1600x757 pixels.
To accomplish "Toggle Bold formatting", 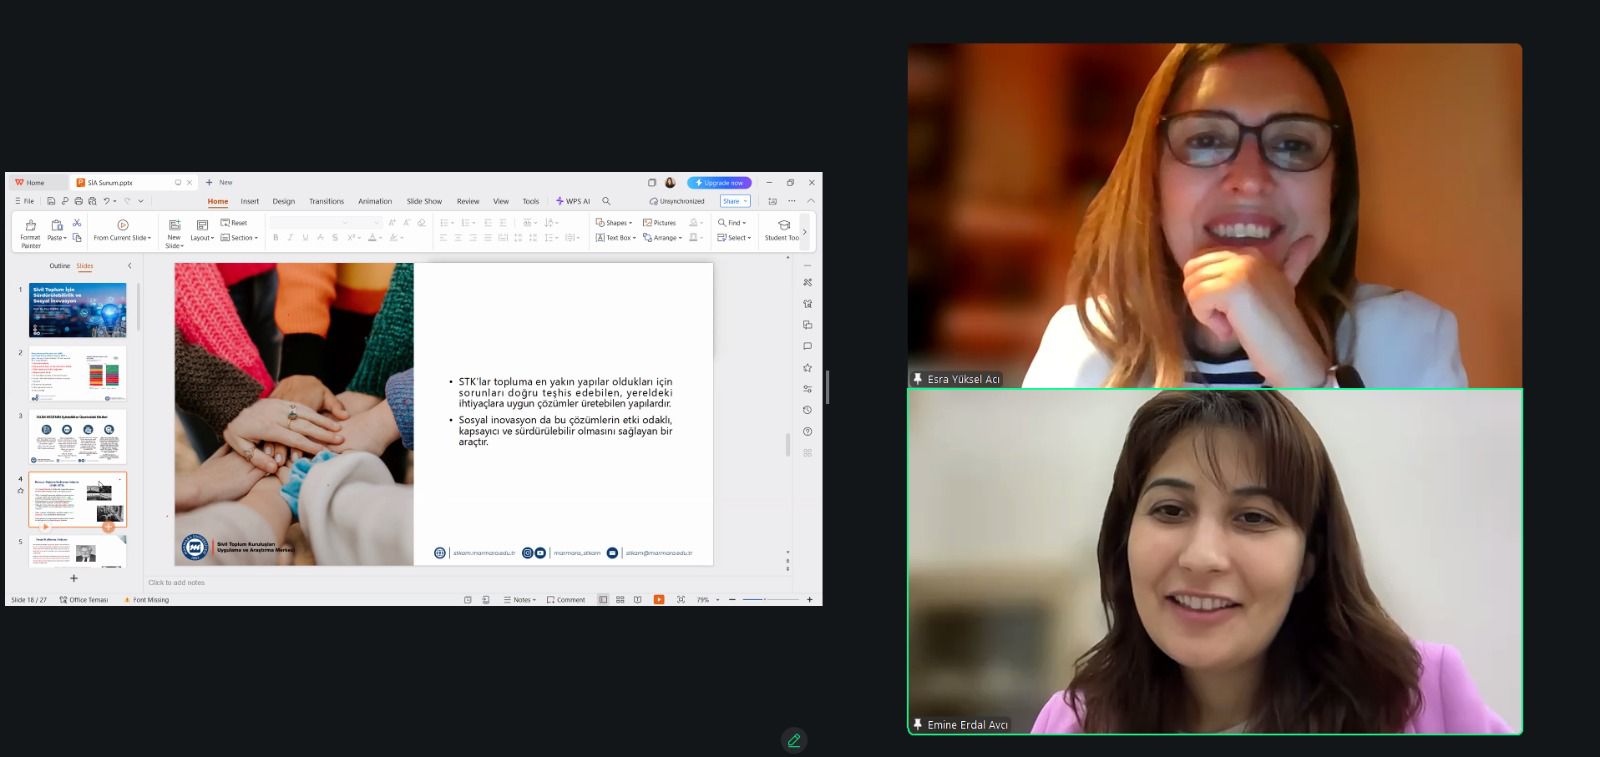I will point(276,238).
